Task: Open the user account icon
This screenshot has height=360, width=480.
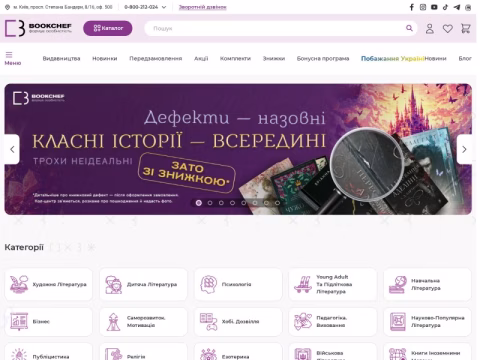Action: coord(430,29)
